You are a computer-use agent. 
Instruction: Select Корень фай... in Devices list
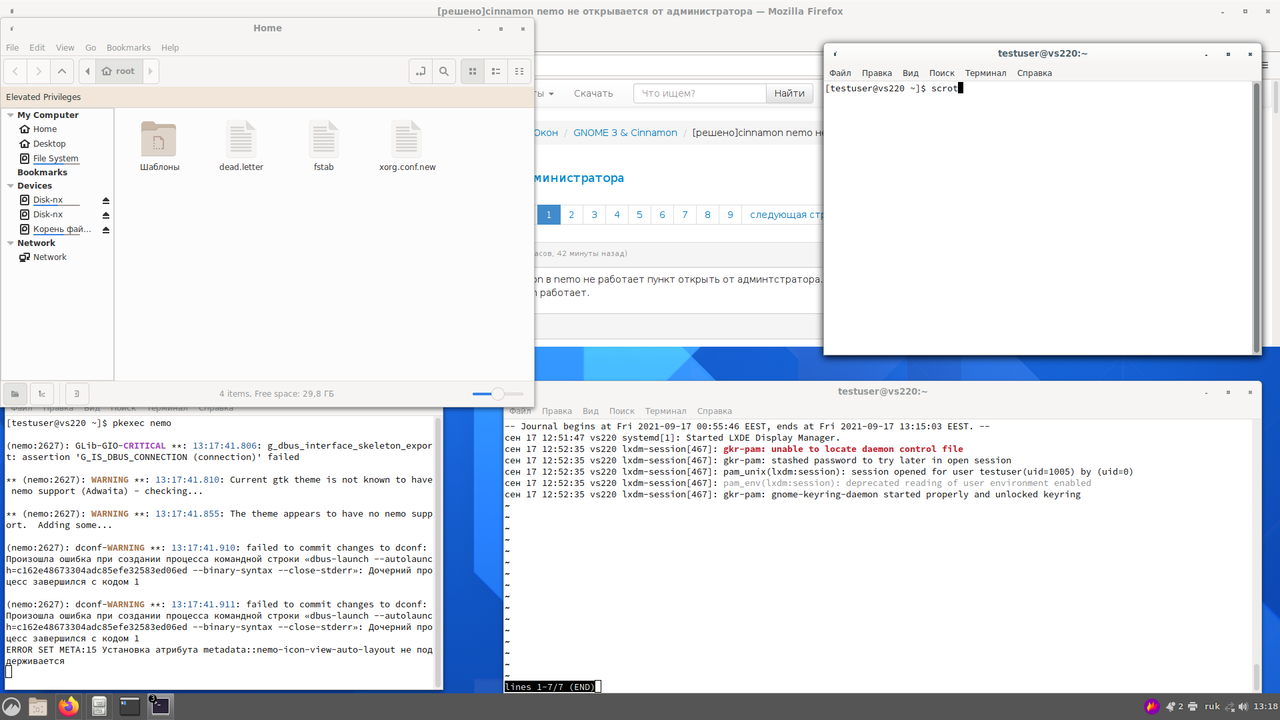click(61, 229)
